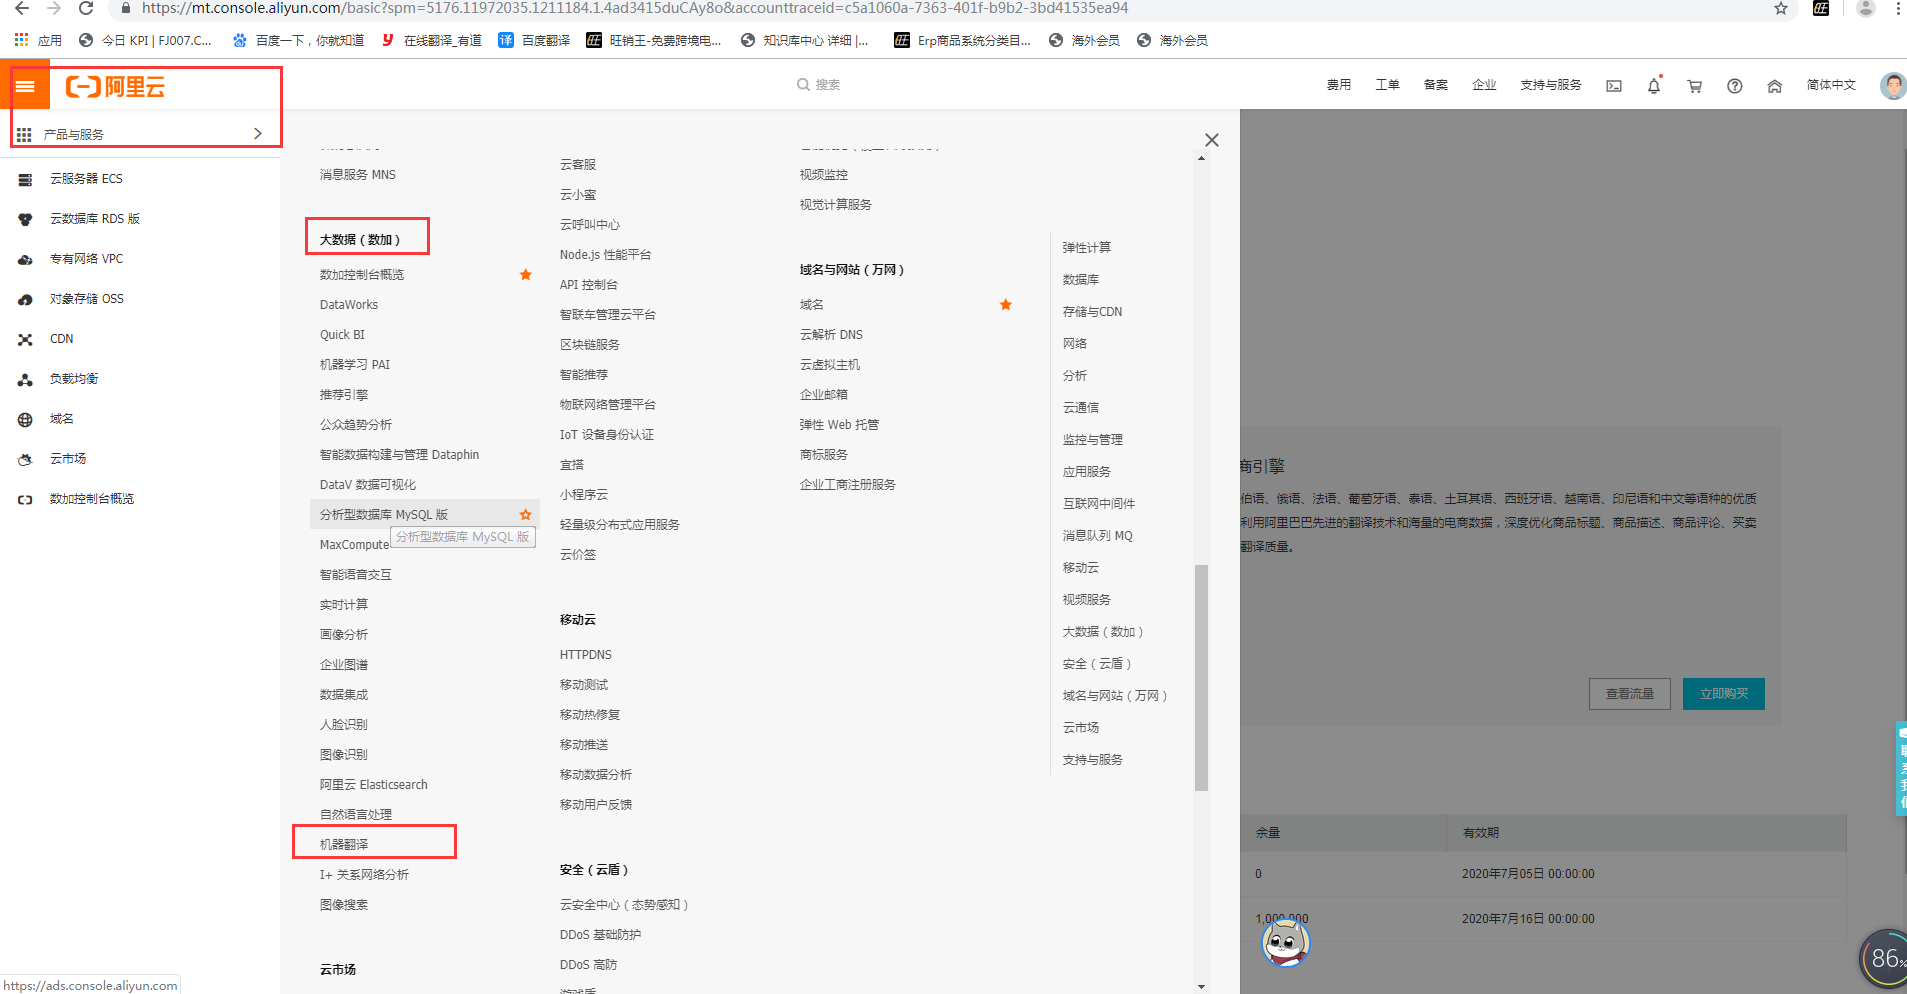Open the shopping cart

tap(1694, 86)
